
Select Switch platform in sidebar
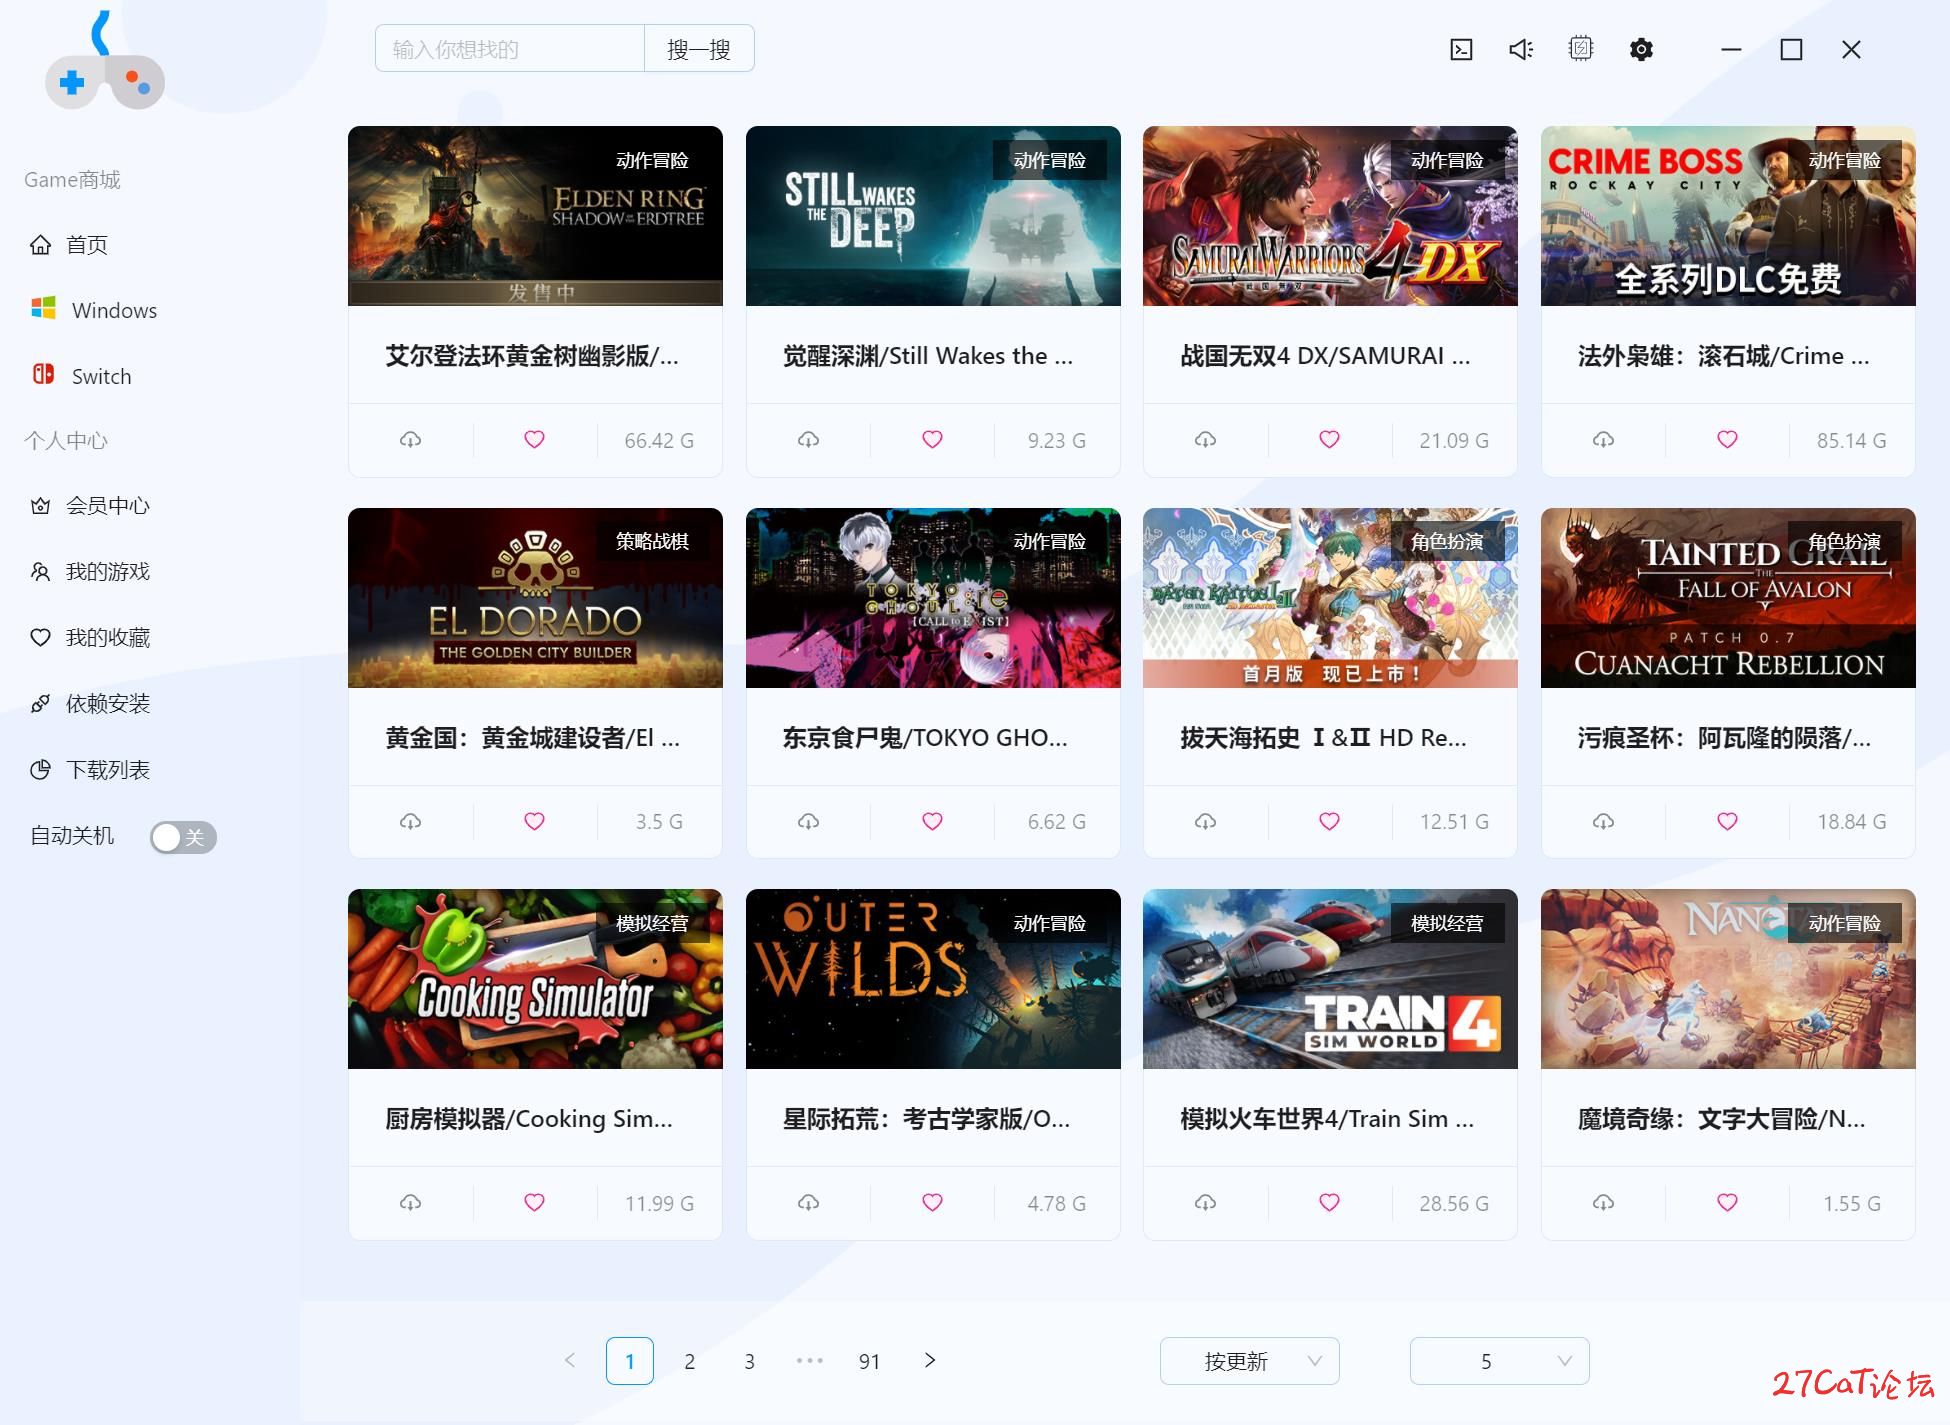pyautogui.click(x=81, y=376)
